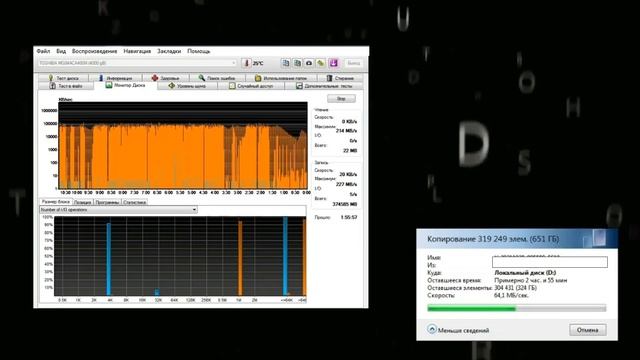Switch to the Тест в файл tab

coord(66,86)
